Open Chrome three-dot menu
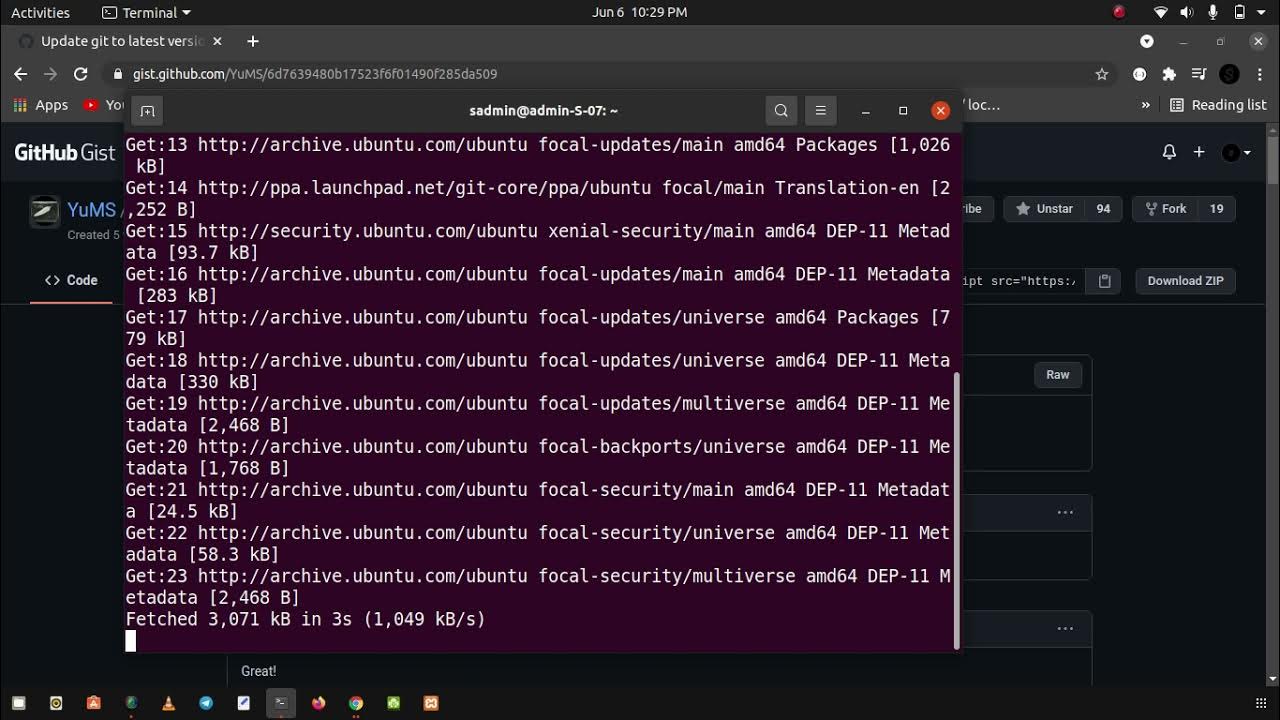The image size is (1280, 720). click(x=1259, y=74)
